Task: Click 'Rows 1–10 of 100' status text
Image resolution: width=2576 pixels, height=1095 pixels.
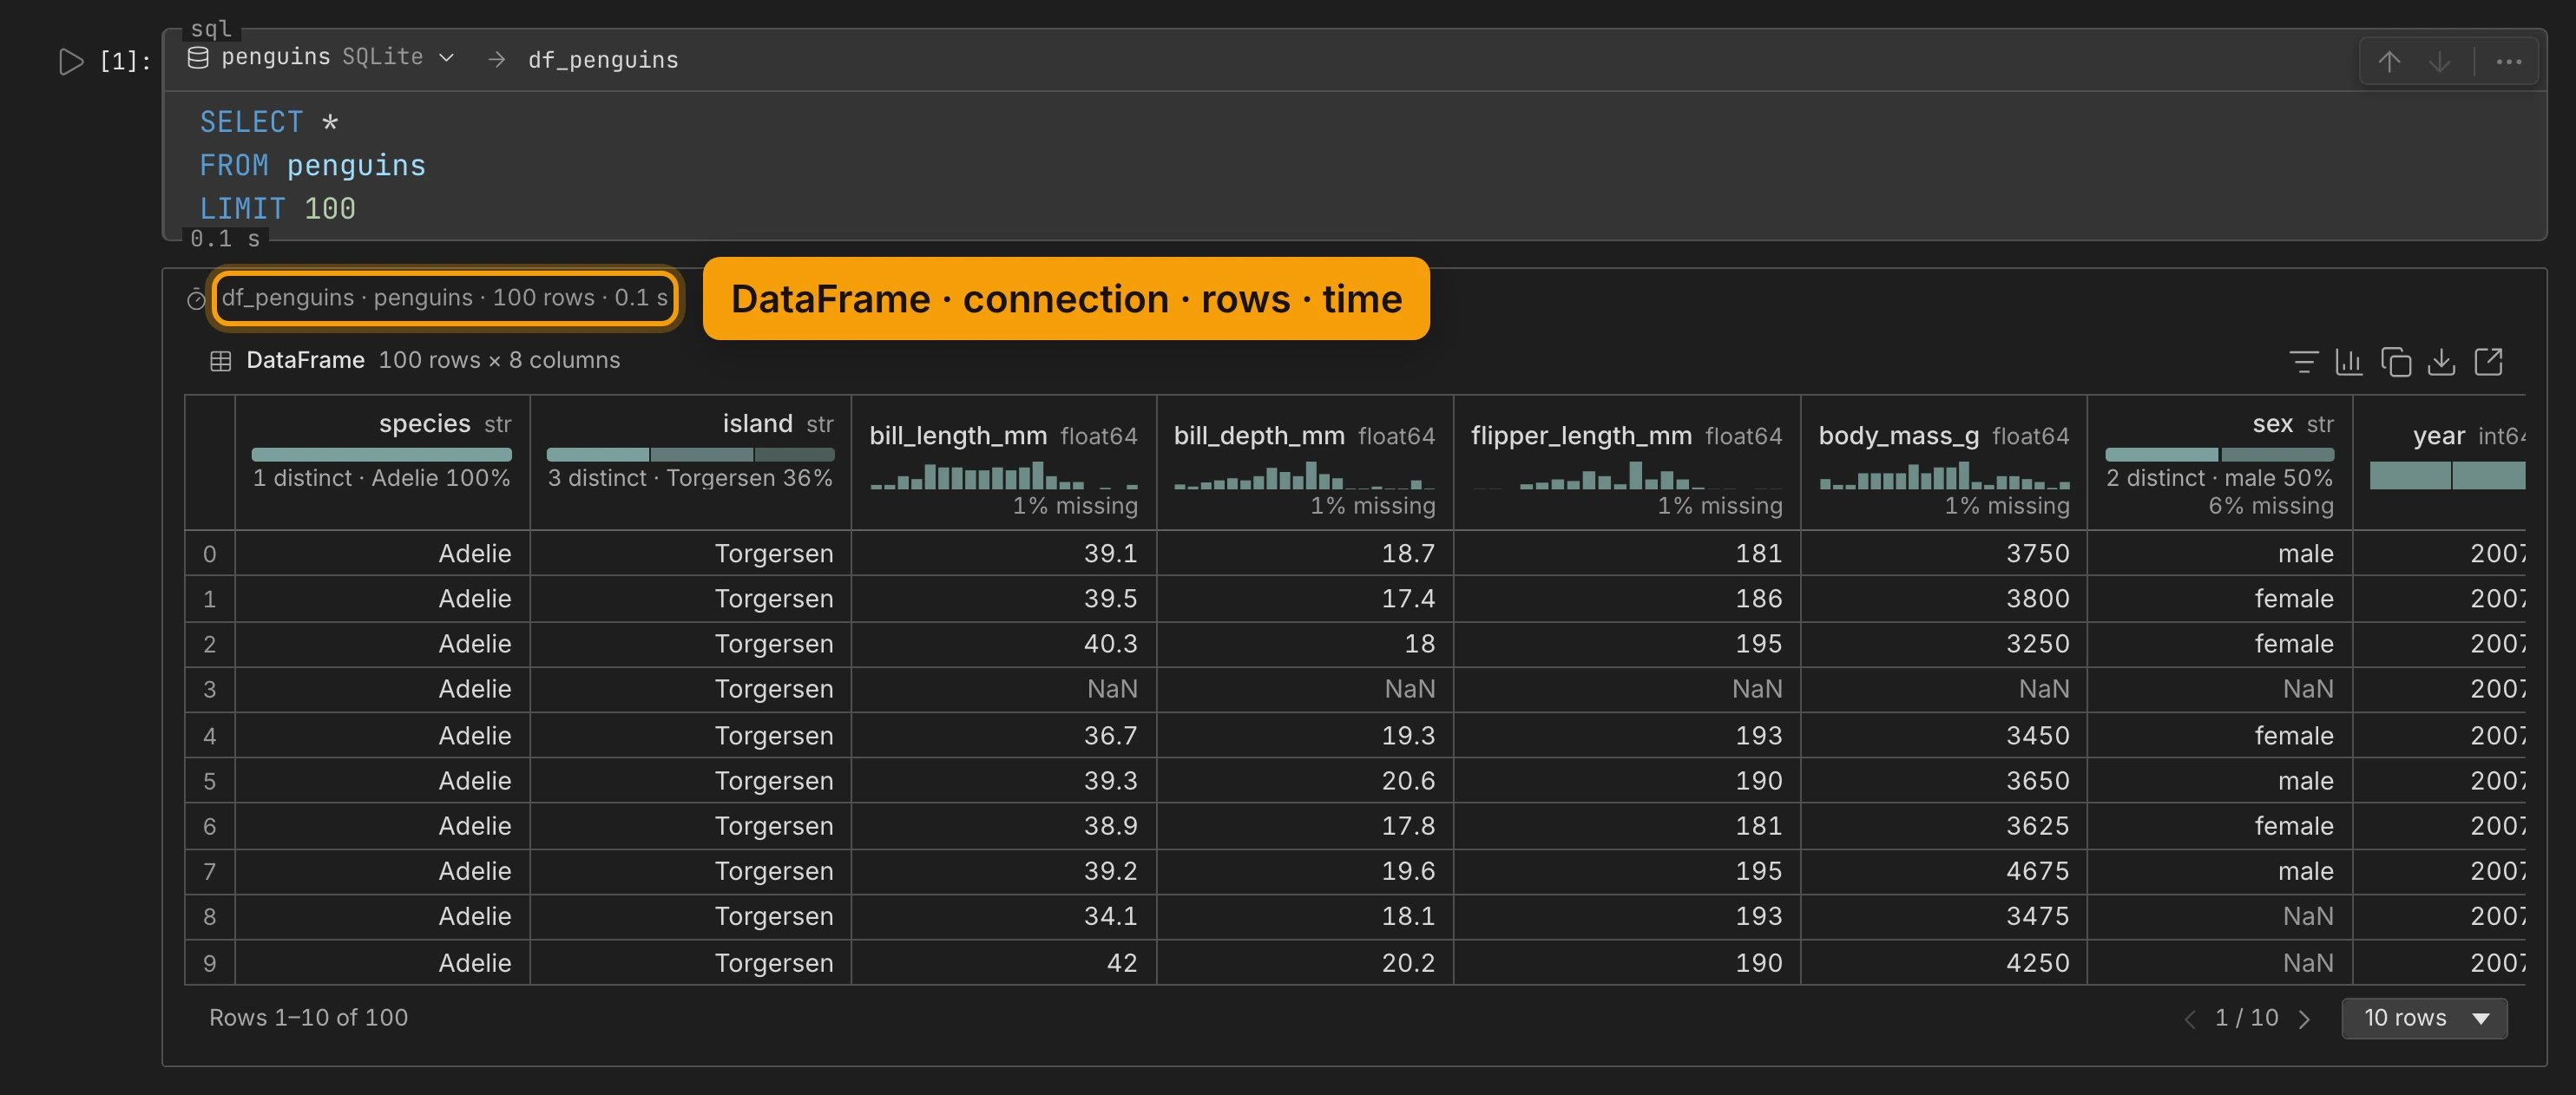Action: point(308,1017)
